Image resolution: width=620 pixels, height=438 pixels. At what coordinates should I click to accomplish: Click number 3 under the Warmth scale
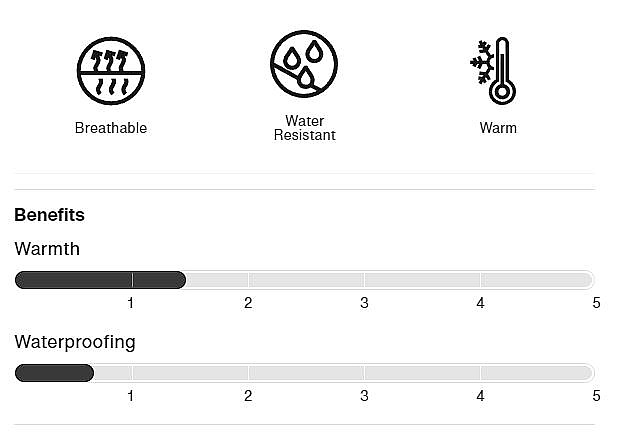click(x=364, y=303)
